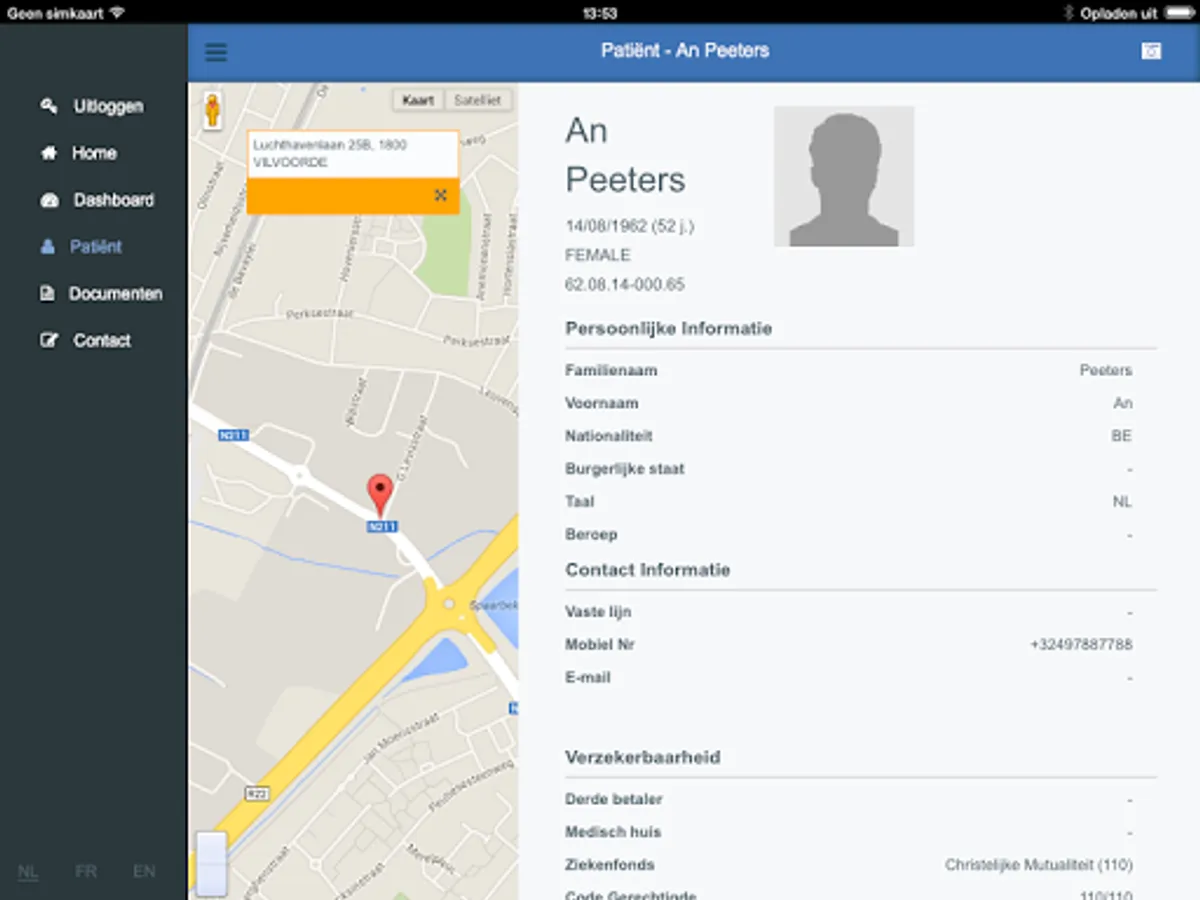1200x900 pixels.
Task: Switch language to NL
Action: pyautogui.click(x=28, y=872)
